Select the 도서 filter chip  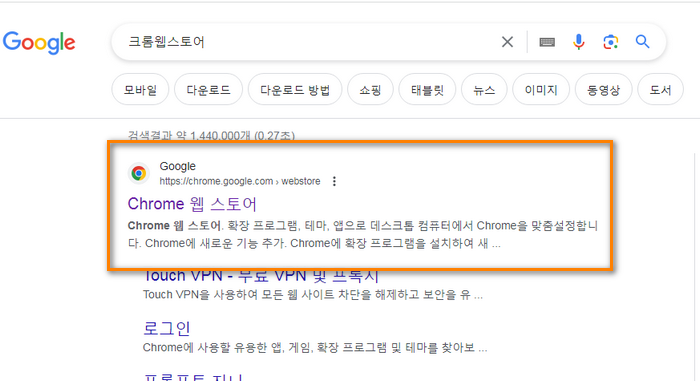click(x=660, y=90)
